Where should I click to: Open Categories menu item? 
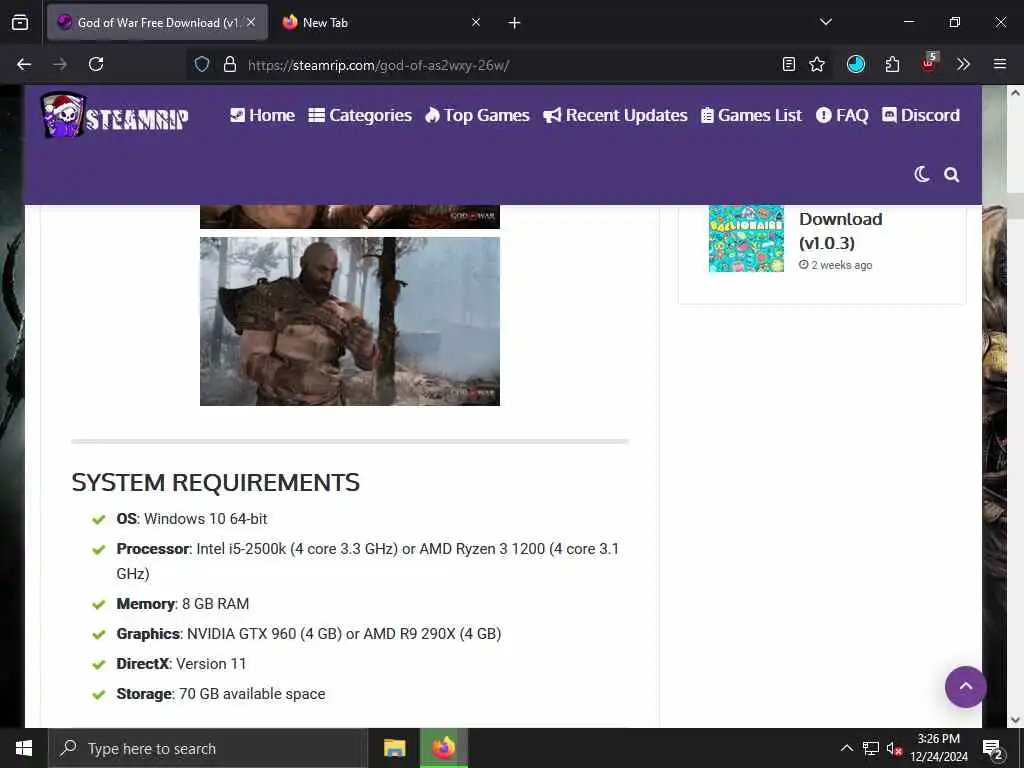point(360,115)
